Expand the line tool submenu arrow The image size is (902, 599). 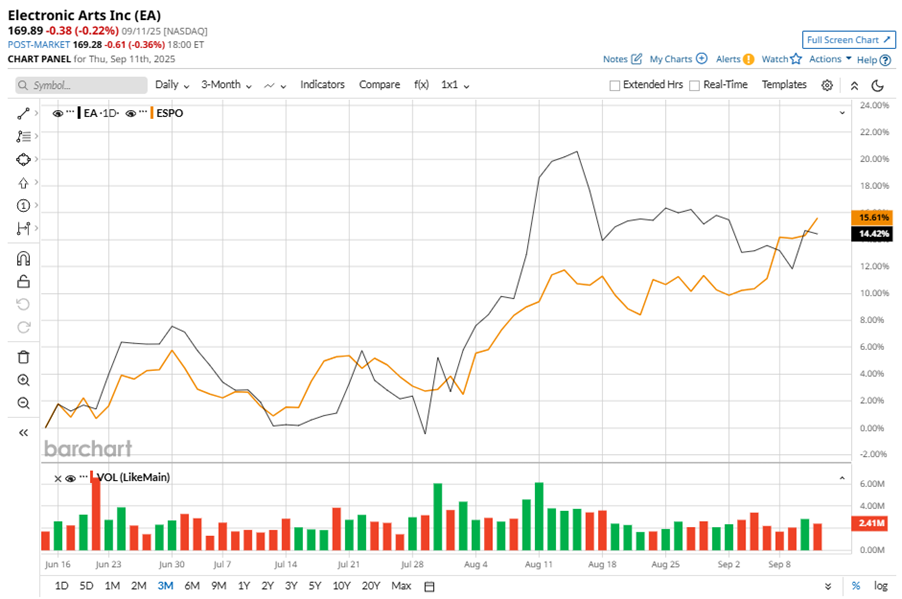36,113
